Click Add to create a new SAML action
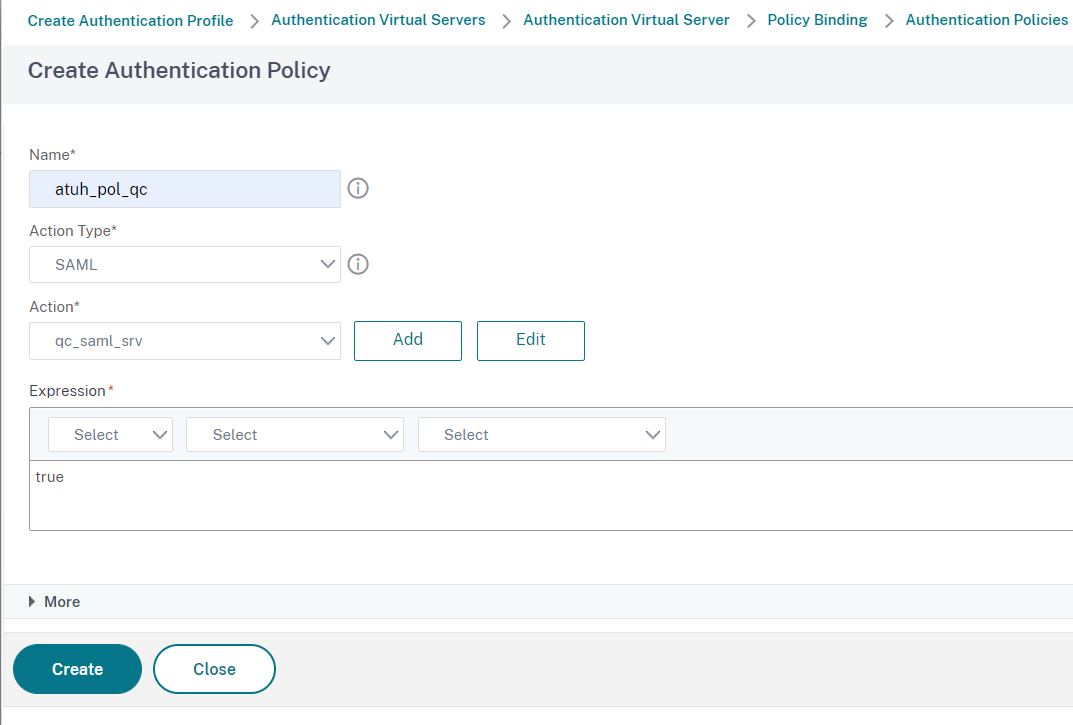This screenshot has height=725, width=1073. 407,340
